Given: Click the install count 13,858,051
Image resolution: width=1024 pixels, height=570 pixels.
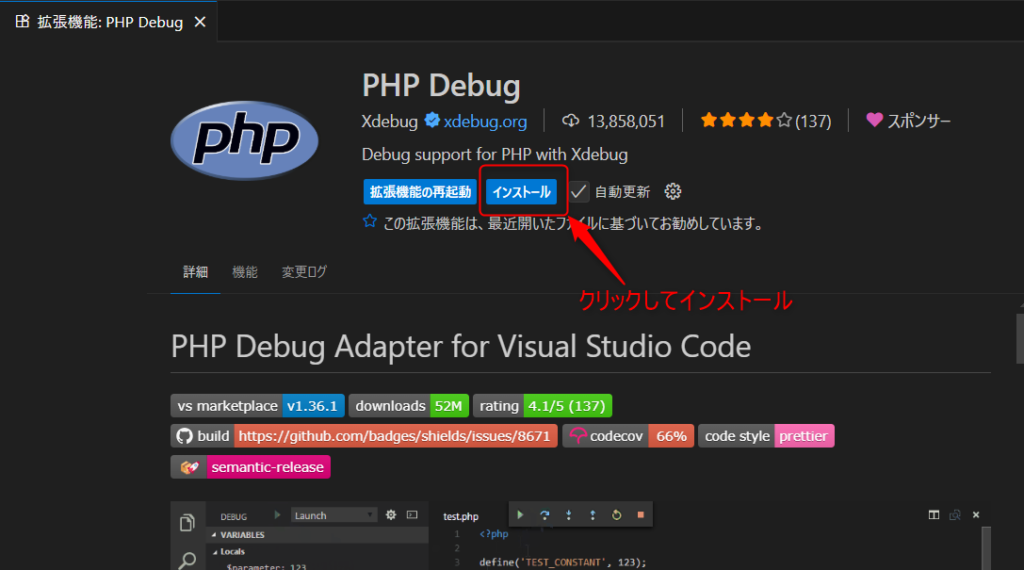Looking at the screenshot, I should coord(626,121).
